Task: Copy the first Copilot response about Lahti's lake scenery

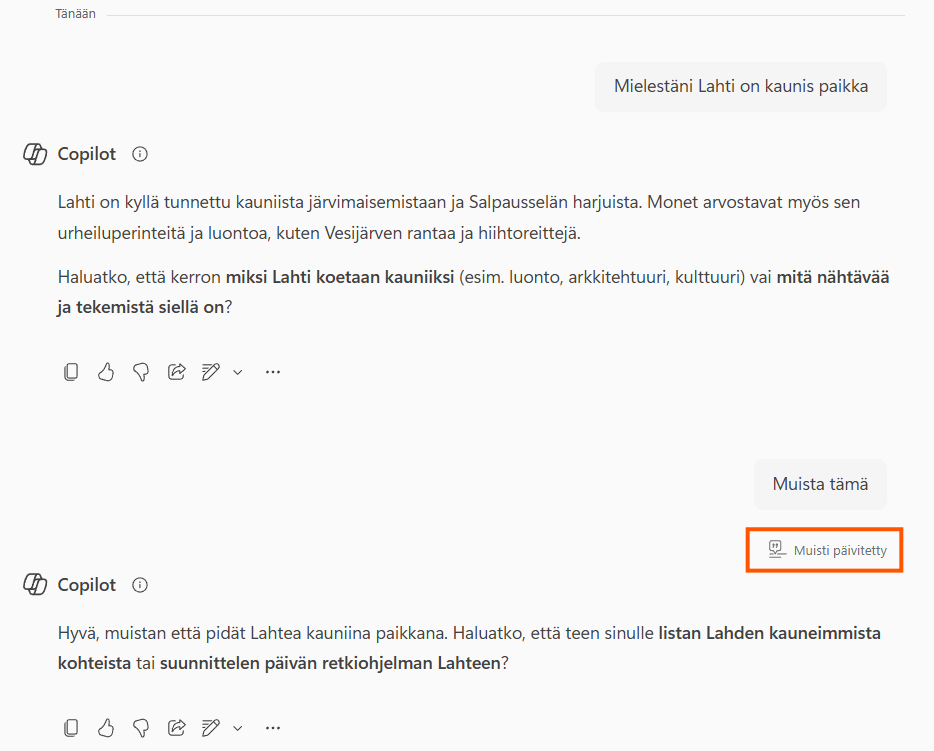Action: tap(71, 372)
